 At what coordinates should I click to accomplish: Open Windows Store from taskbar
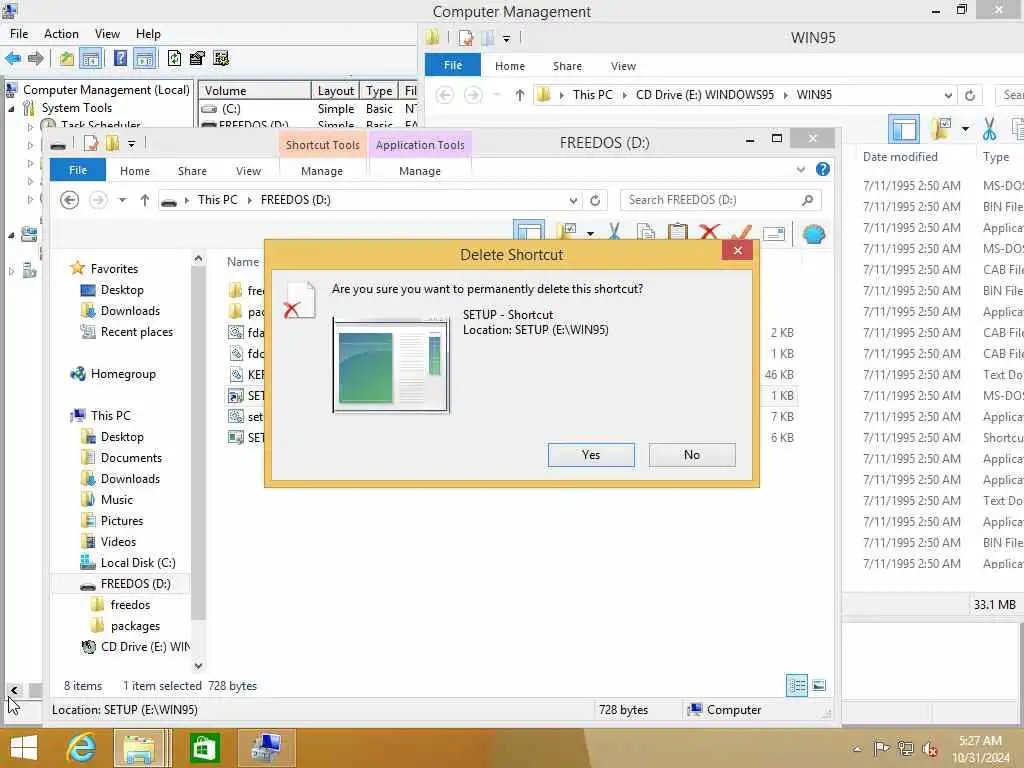204,748
